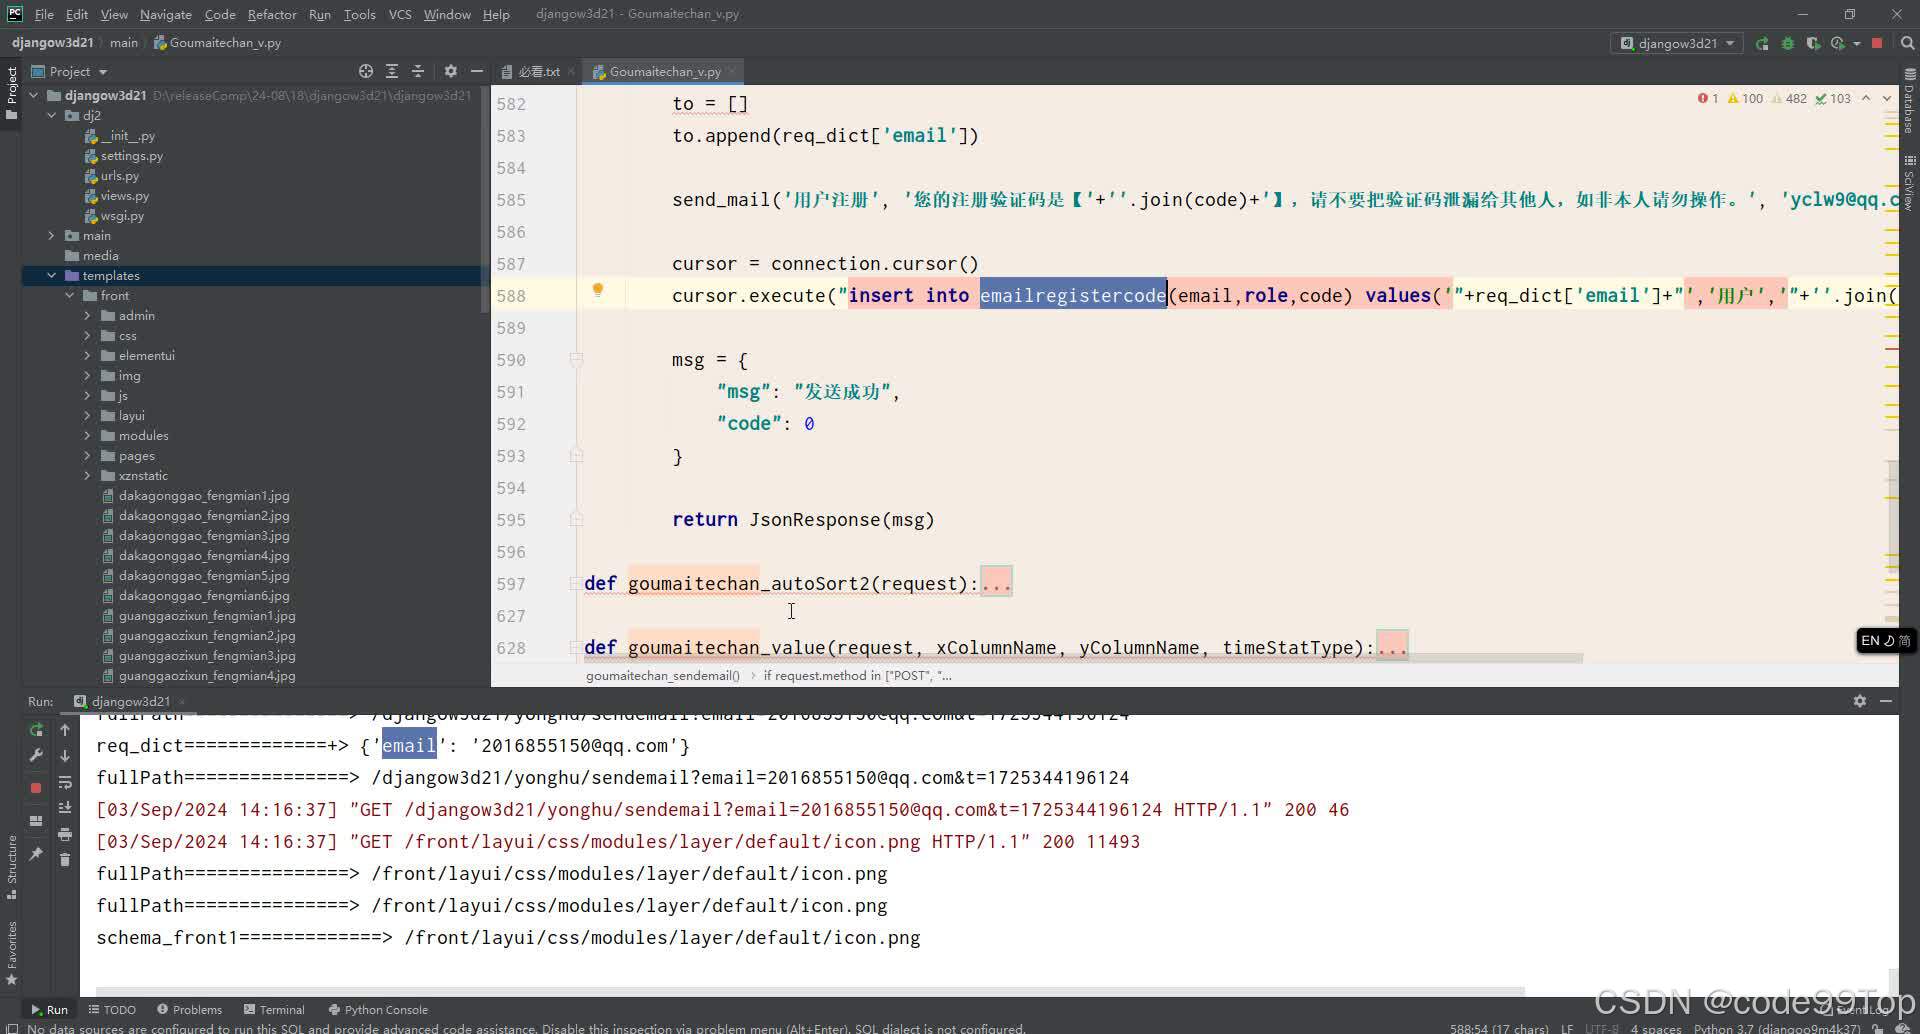Rerun djangow3d21 in the Run panel
Image resolution: width=1920 pixels, height=1034 pixels.
click(x=36, y=730)
